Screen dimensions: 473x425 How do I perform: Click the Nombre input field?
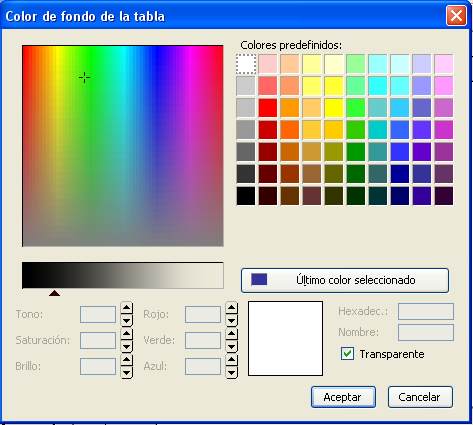pos(426,332)
